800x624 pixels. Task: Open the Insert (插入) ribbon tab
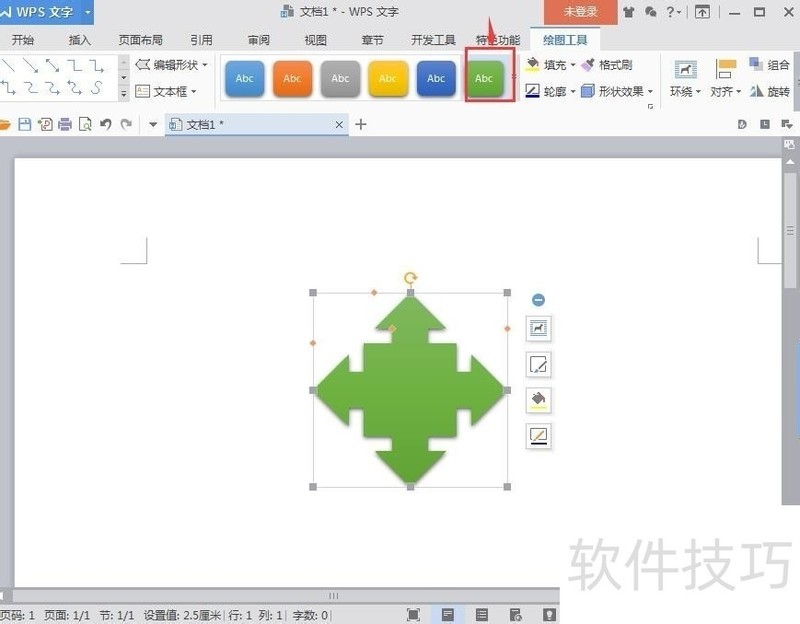coord(80,40)
